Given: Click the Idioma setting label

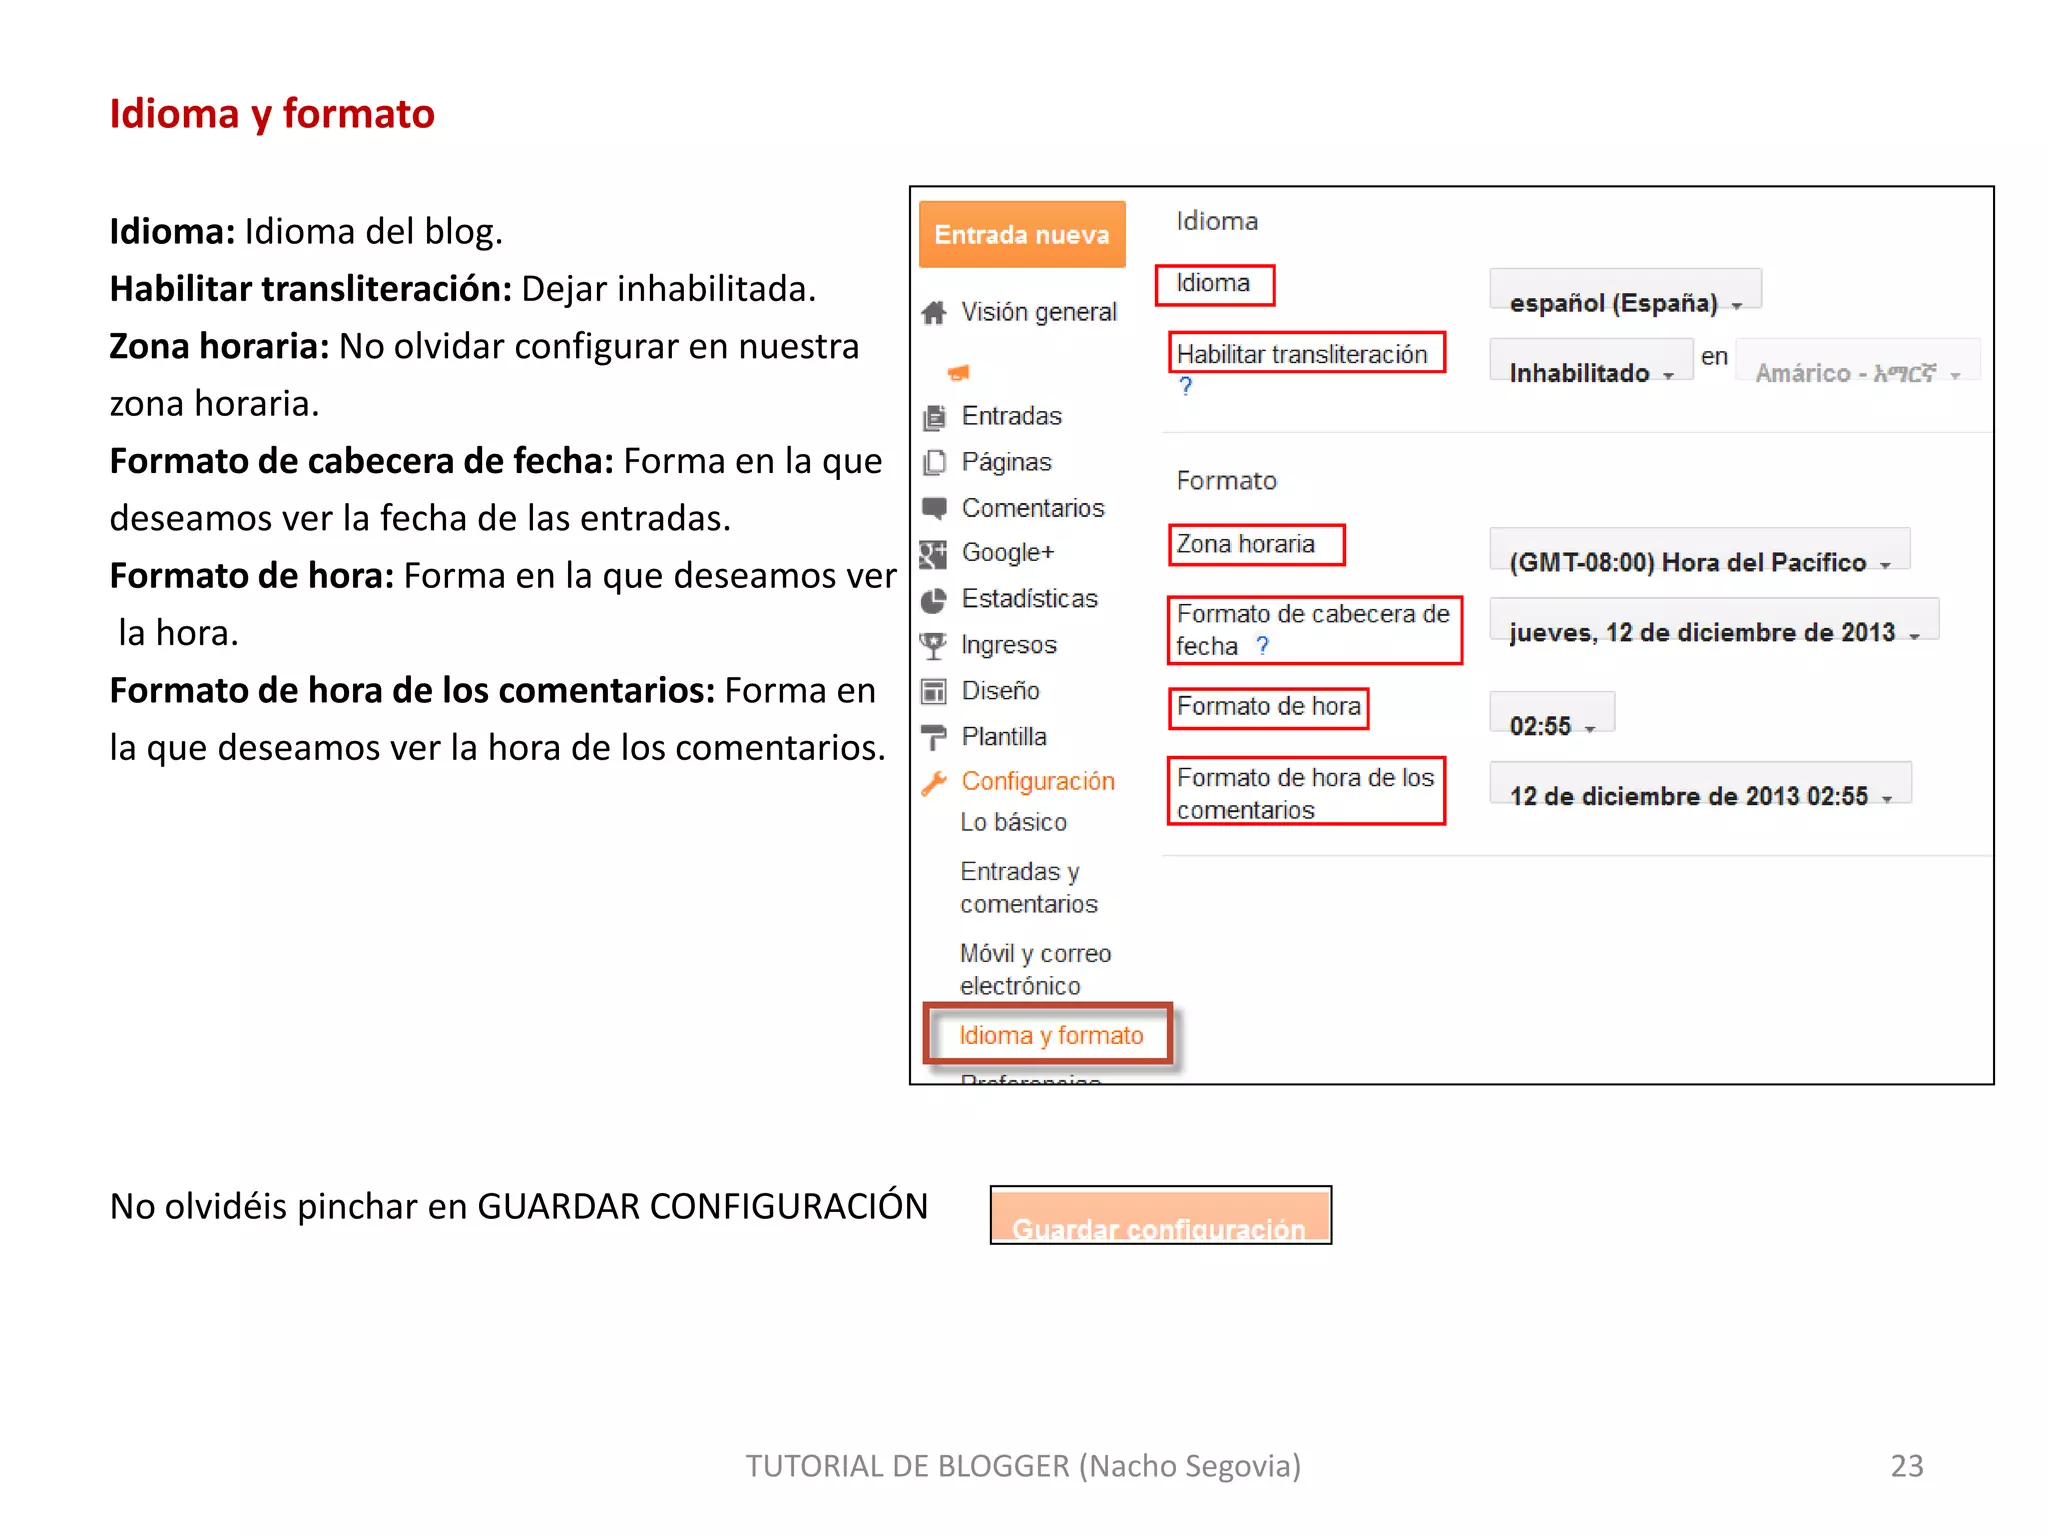Looking at the screenshot, I should pyautogui.click(x=1214, y=284).
